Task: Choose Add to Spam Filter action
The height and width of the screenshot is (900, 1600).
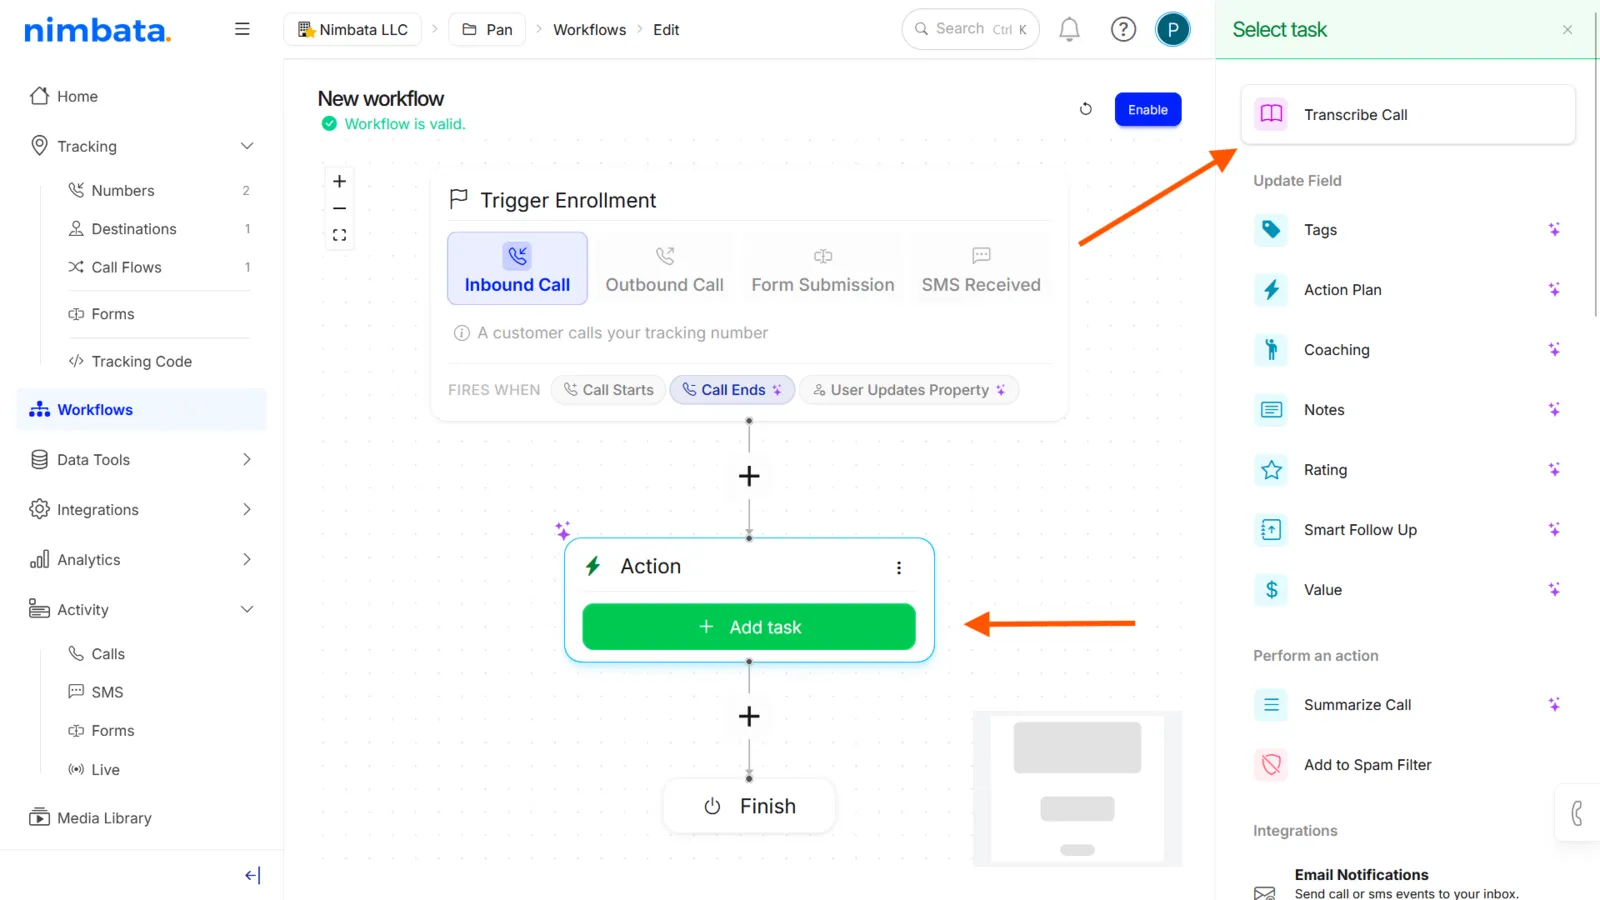Action: click(1408, 765)
